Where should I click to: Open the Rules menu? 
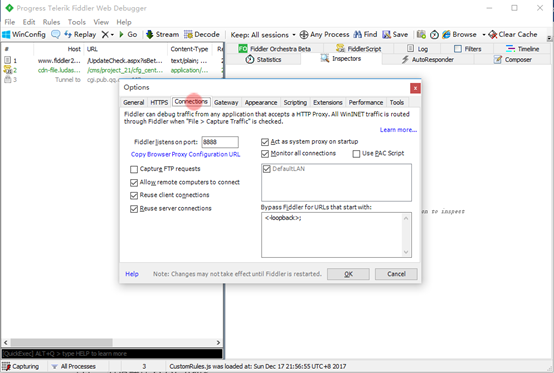click(52, 22)
